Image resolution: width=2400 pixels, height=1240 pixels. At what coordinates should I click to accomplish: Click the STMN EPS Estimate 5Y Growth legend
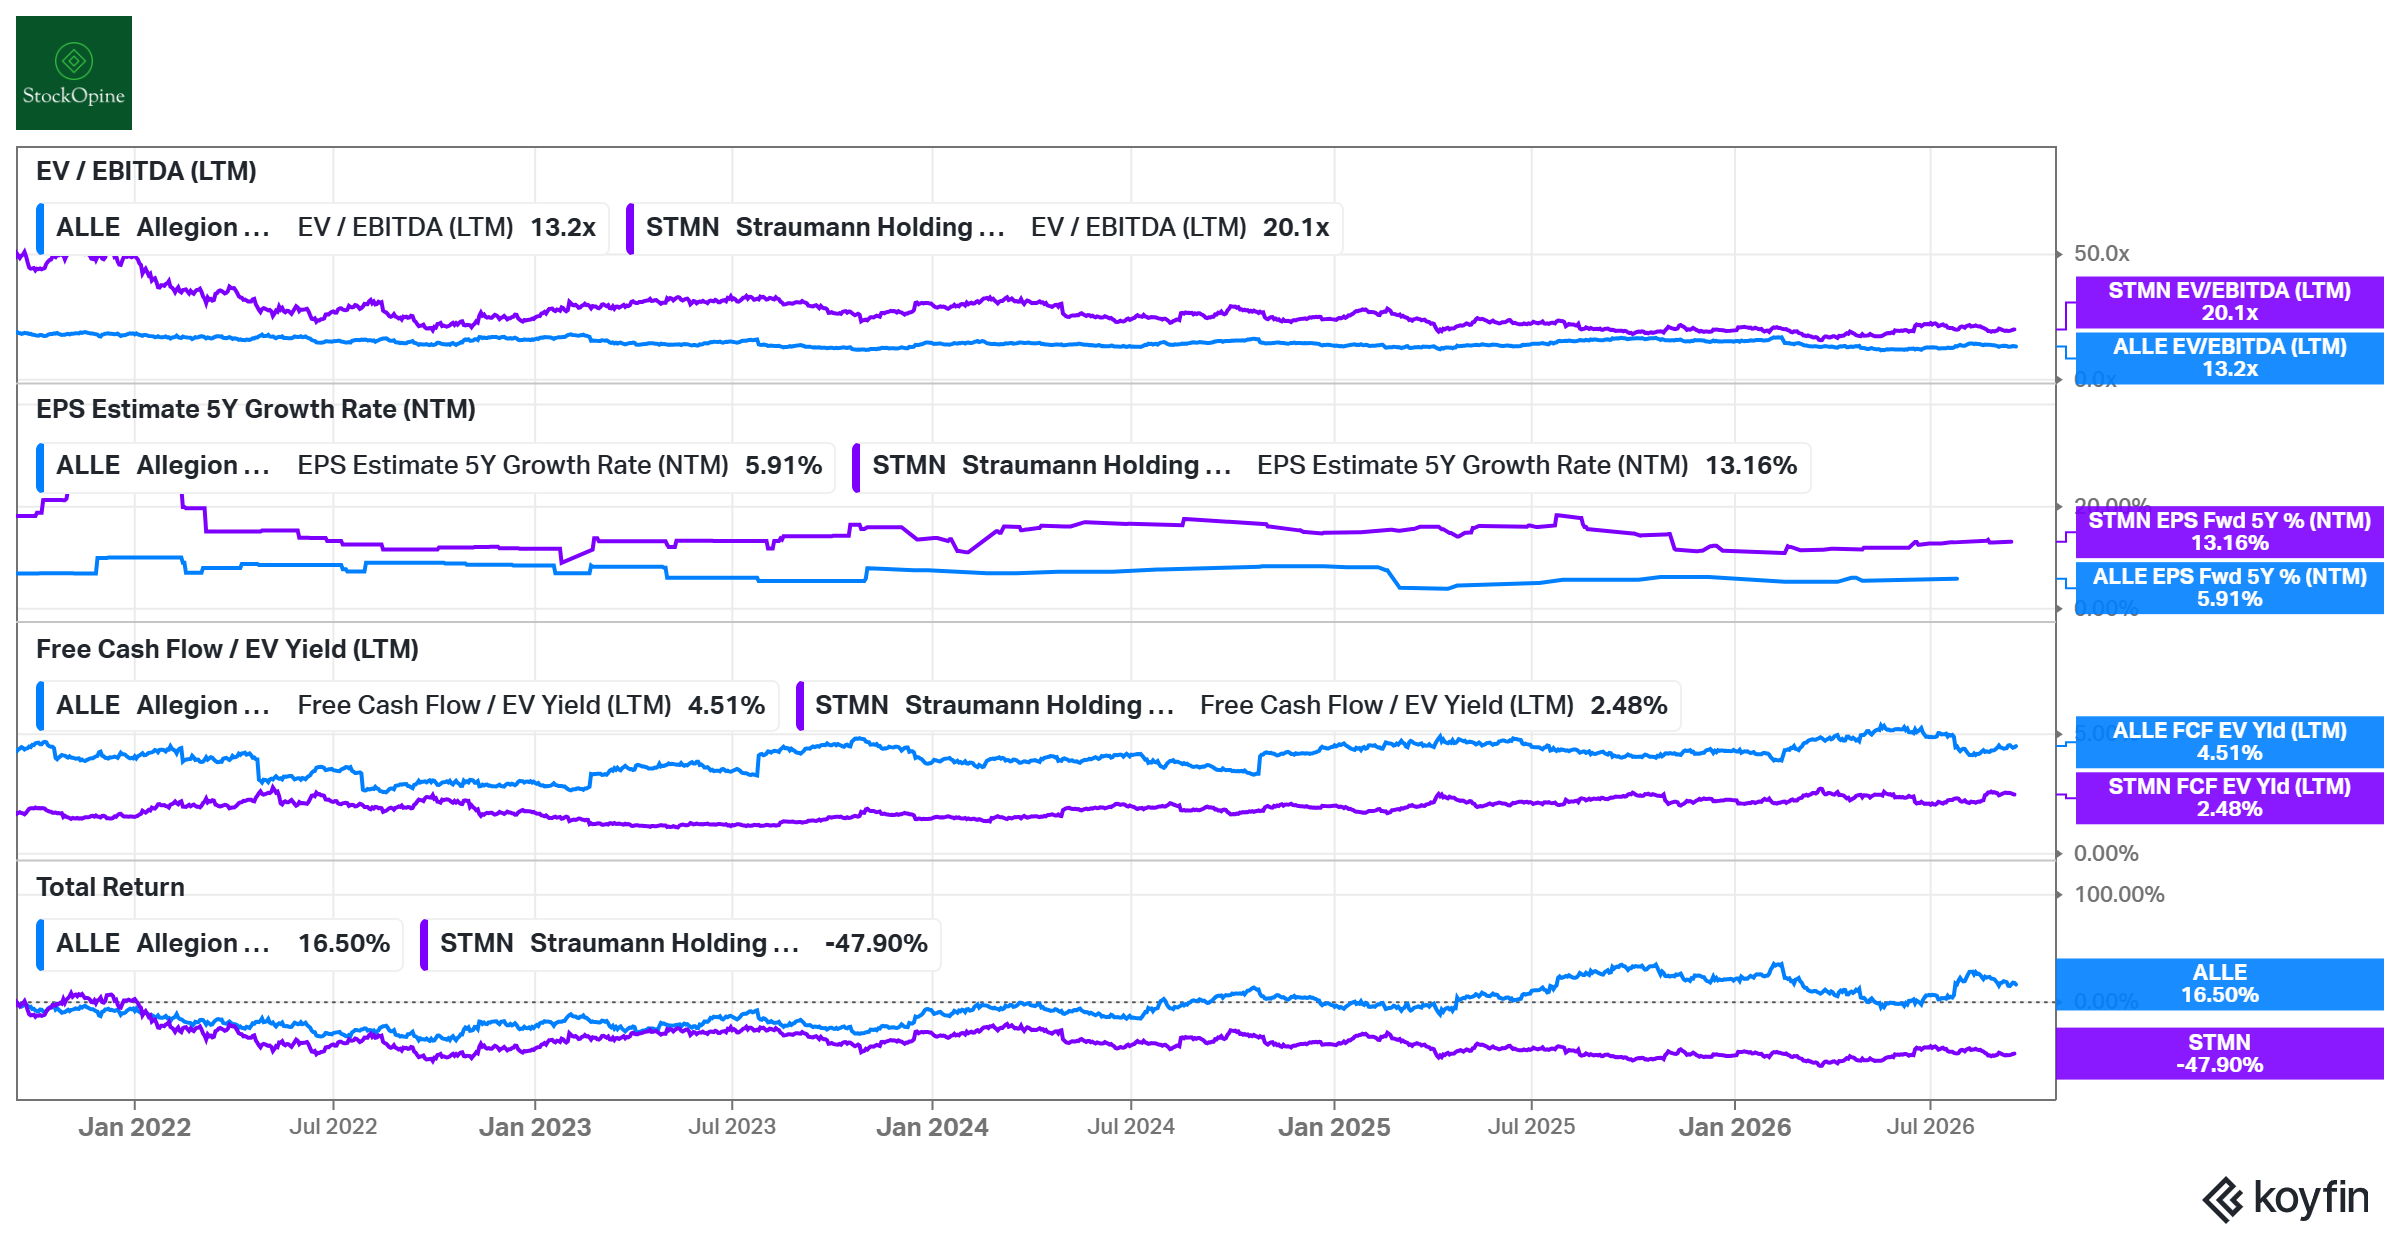pyautogui.click(x=1331, y=466)
